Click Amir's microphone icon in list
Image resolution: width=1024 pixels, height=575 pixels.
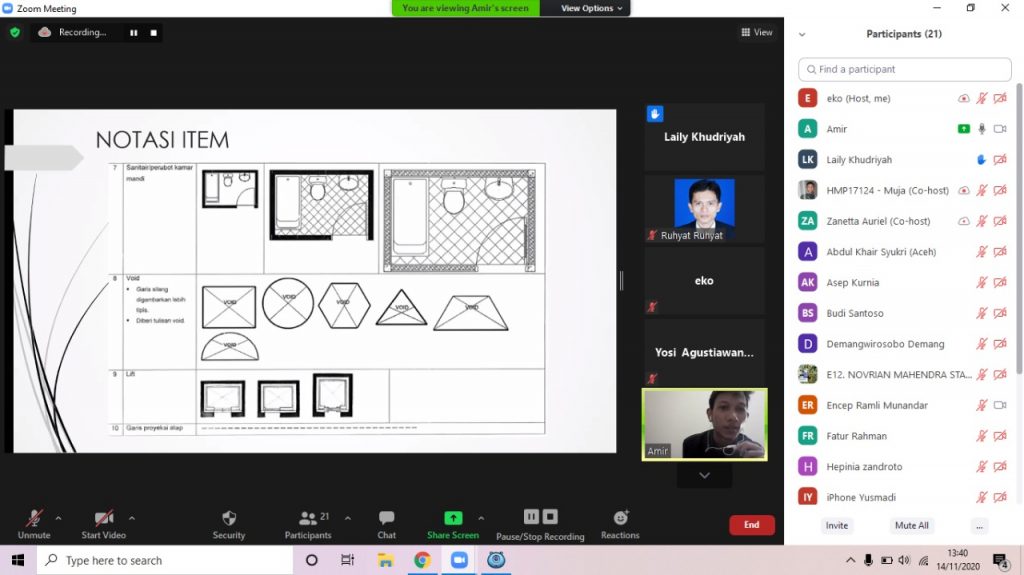982,129
